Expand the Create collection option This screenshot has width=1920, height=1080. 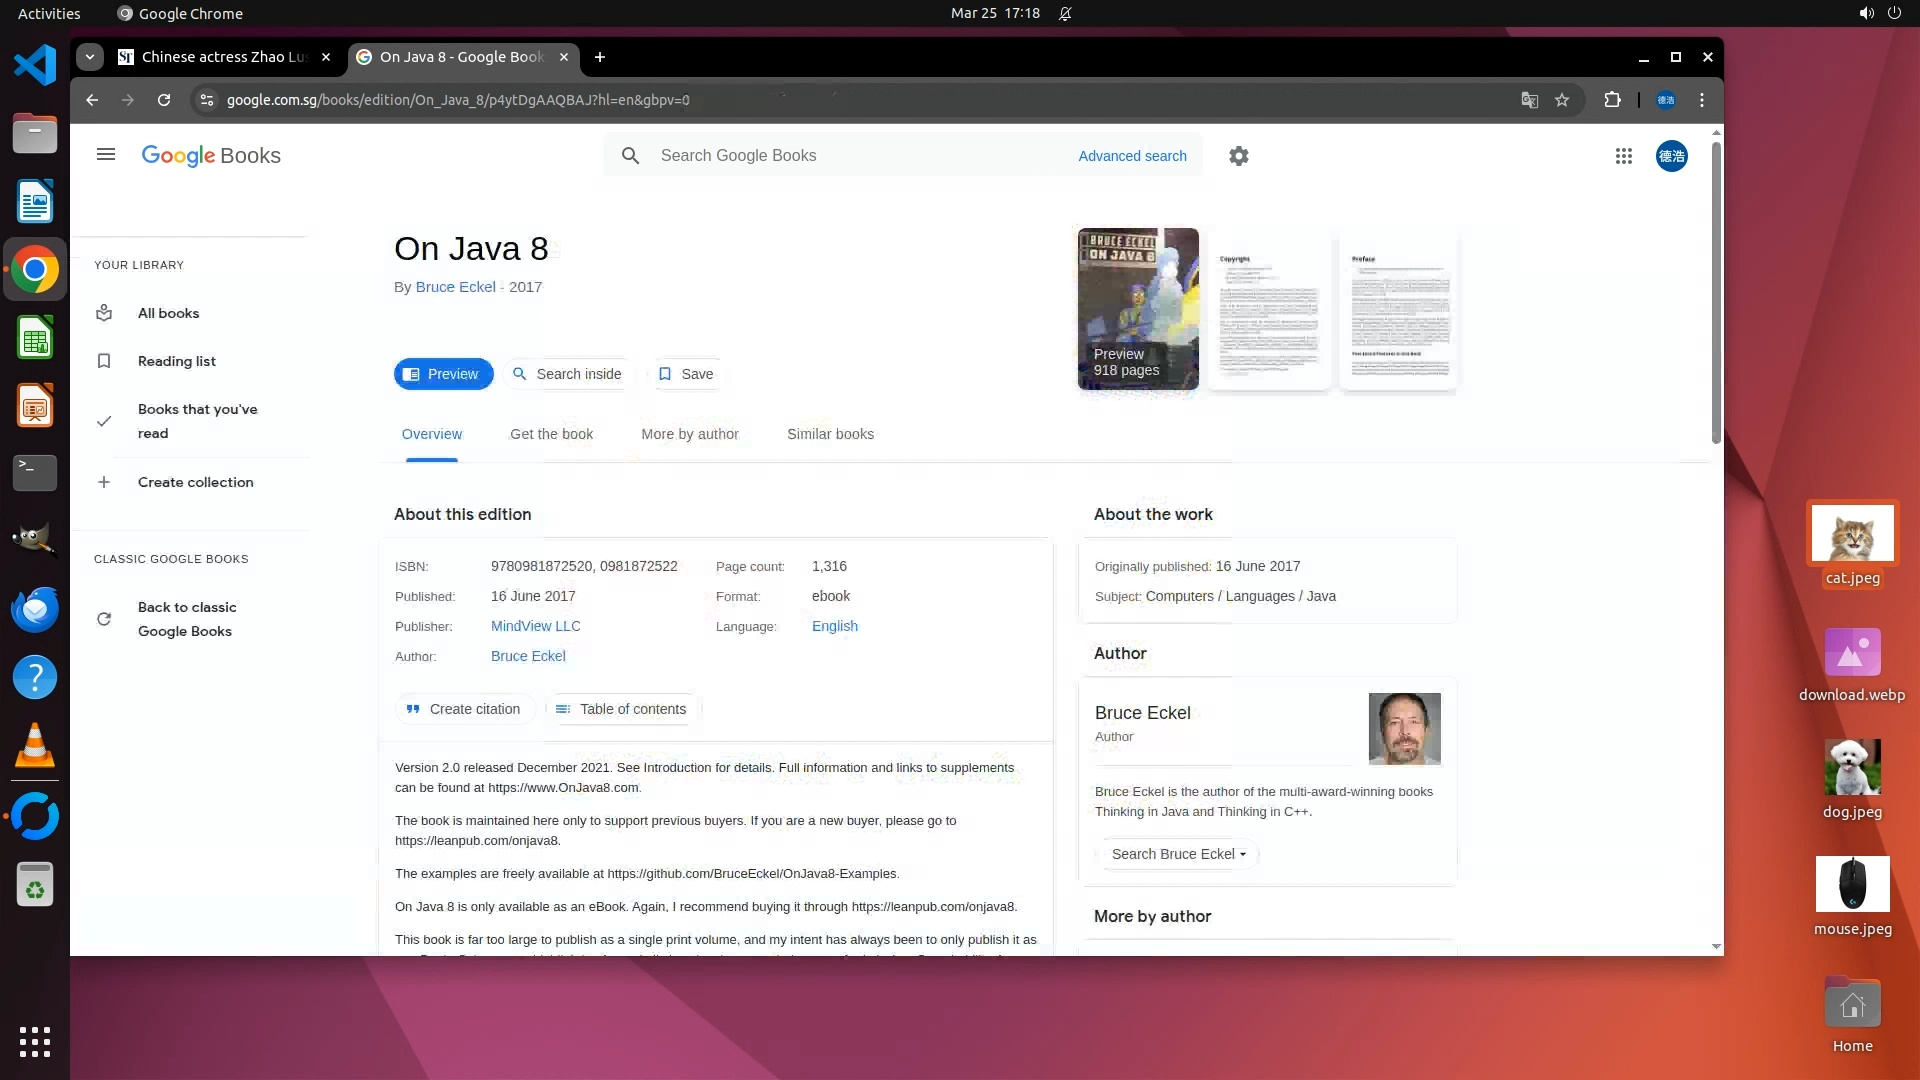point(195,482)
